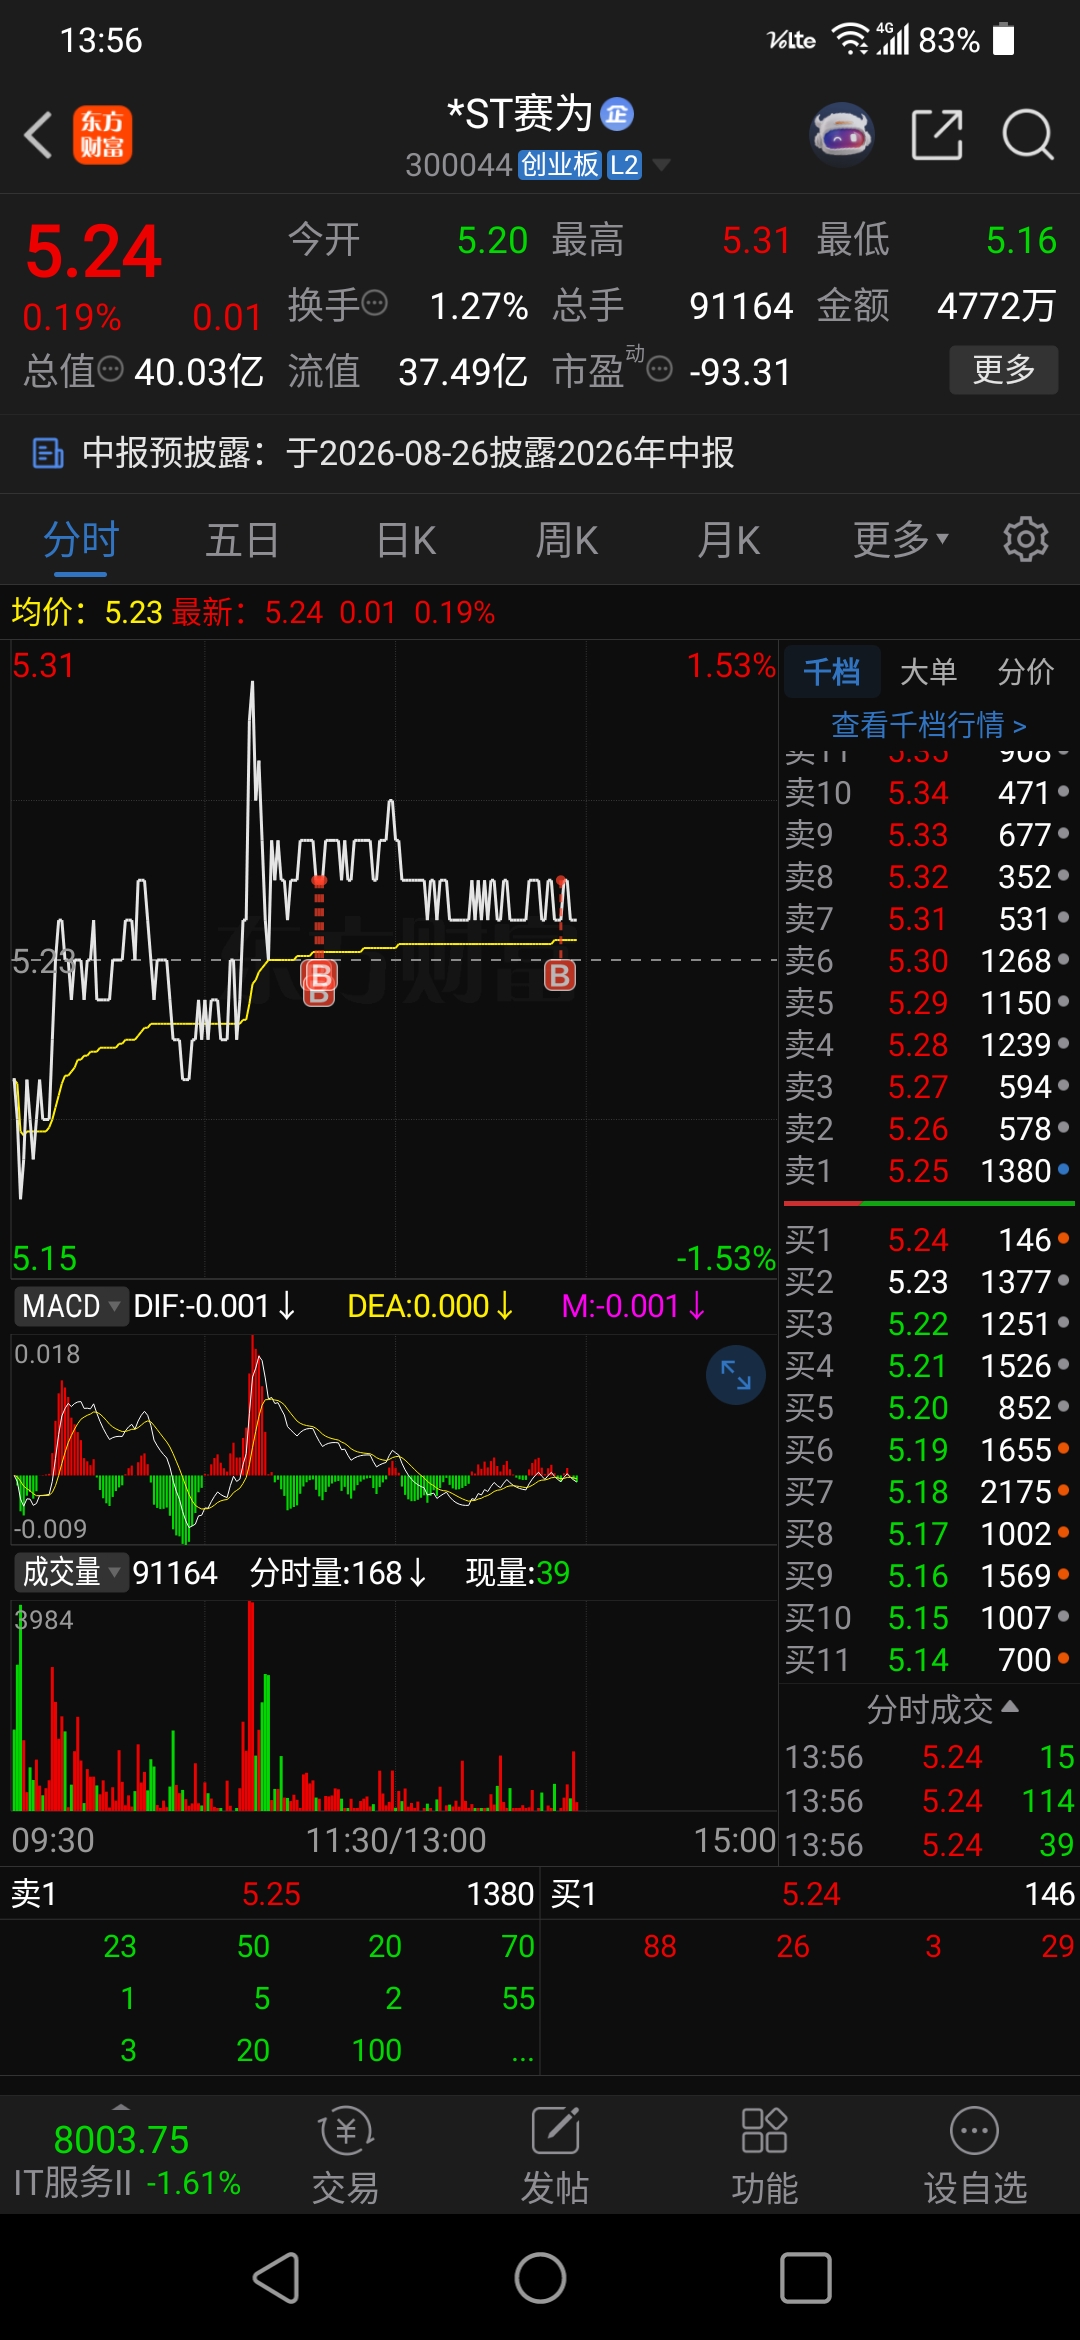Tap the share export icon

pyautogui.click(x=937, y=135)
